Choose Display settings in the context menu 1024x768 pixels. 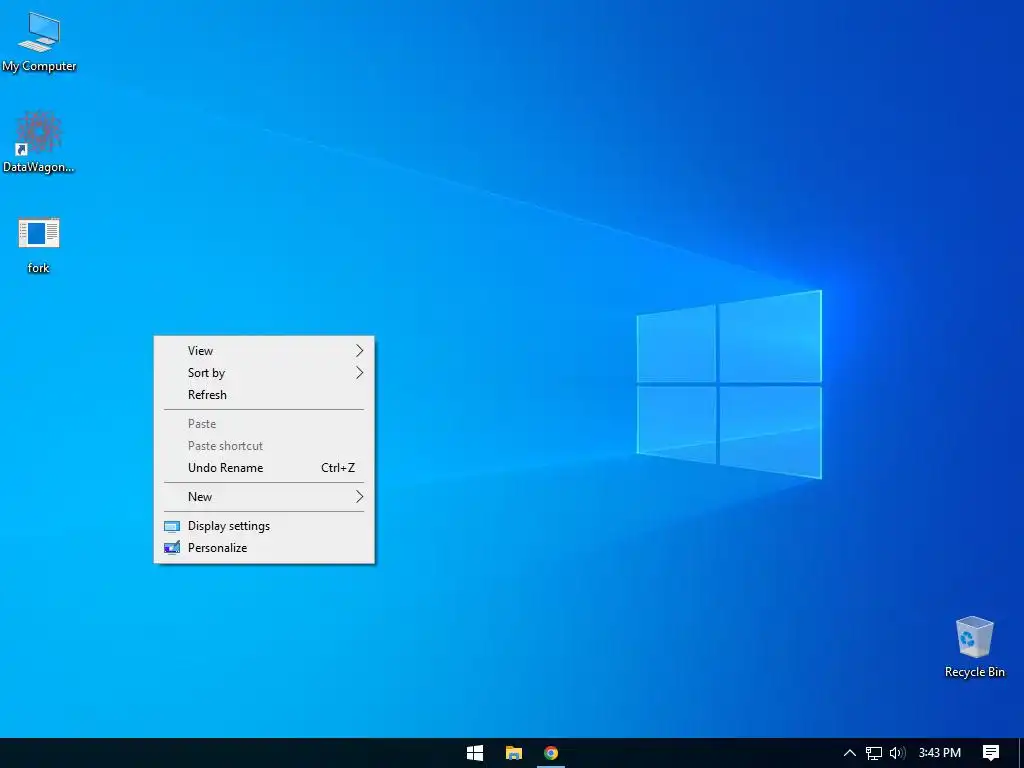264,526
